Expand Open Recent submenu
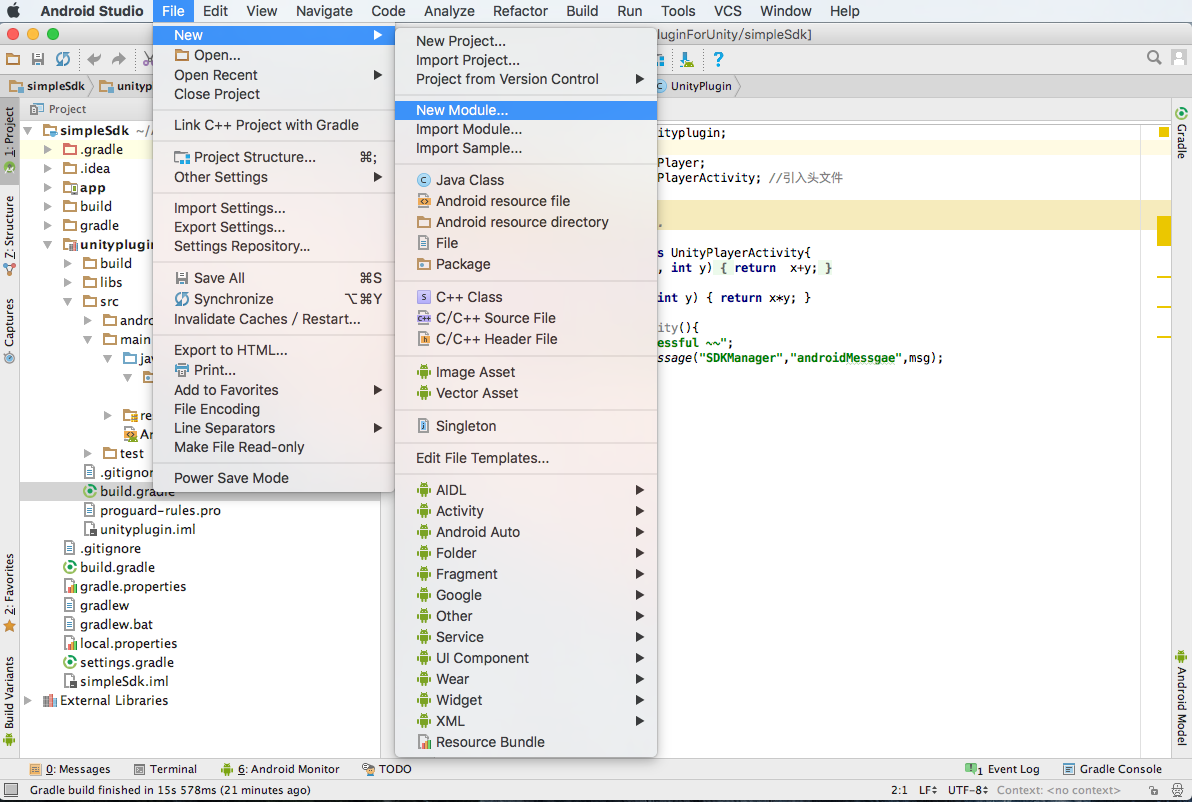Viewport: 1192px width, 802px height. 274,75
